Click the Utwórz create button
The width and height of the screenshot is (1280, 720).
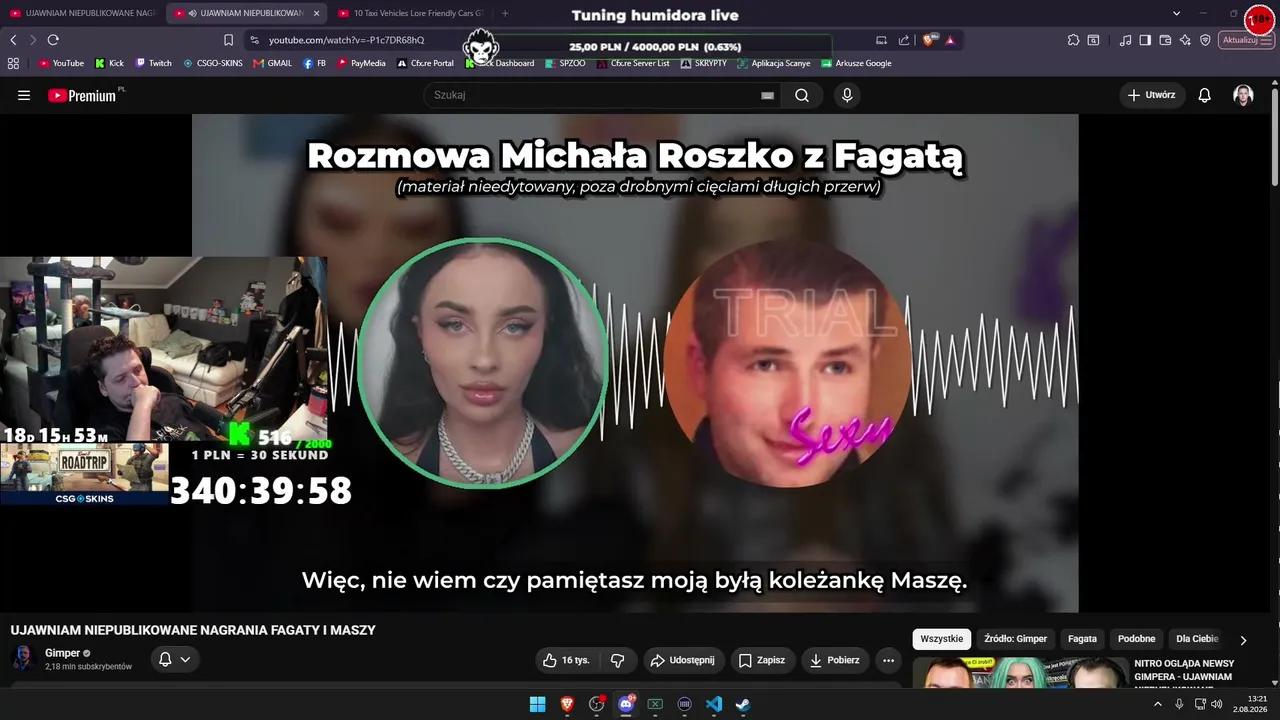click(x=1152, y=95)
